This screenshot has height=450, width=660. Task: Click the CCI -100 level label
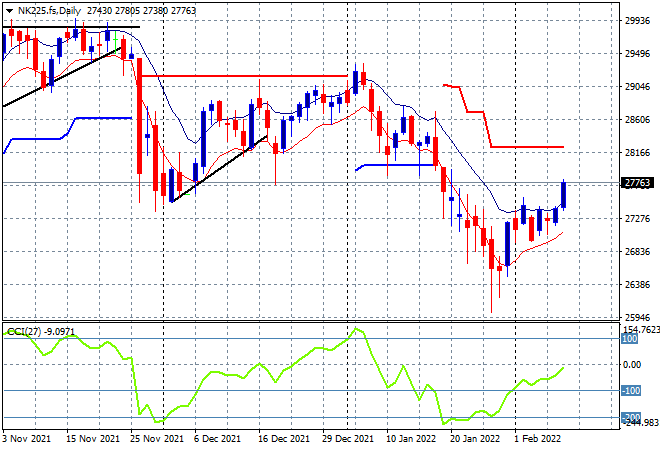tap(631, 391)
